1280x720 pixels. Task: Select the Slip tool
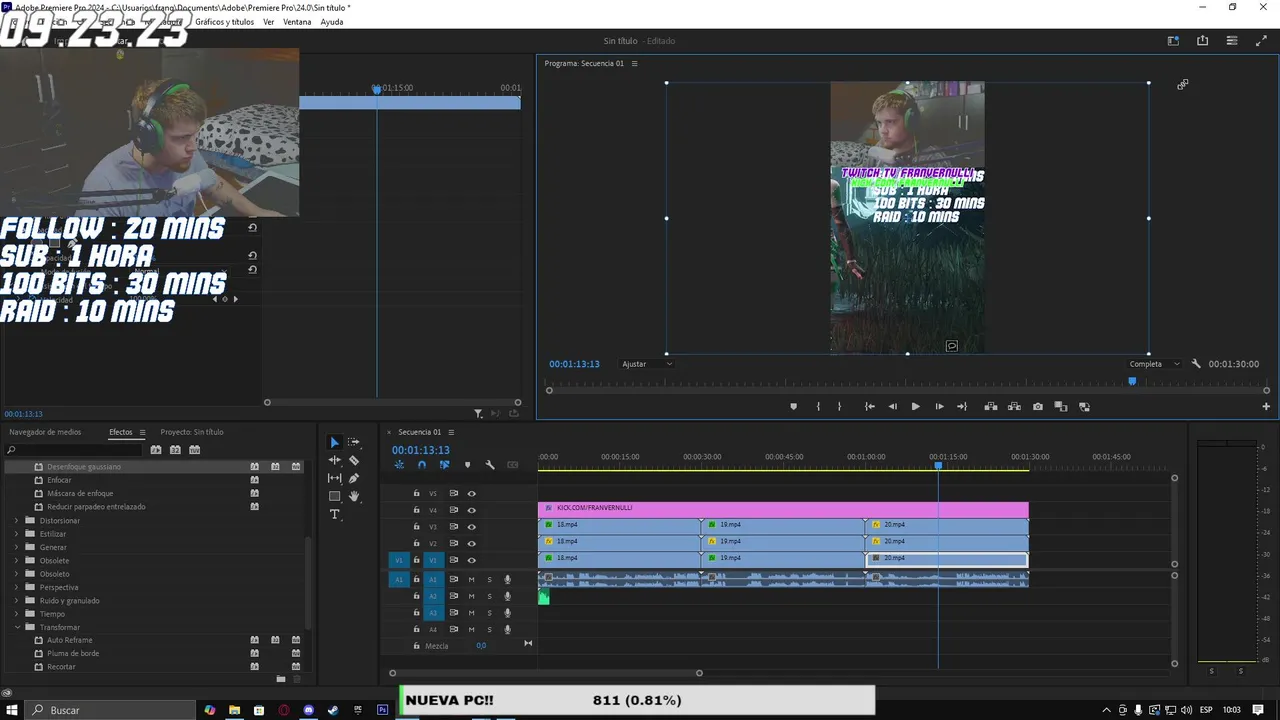(334, 478)
